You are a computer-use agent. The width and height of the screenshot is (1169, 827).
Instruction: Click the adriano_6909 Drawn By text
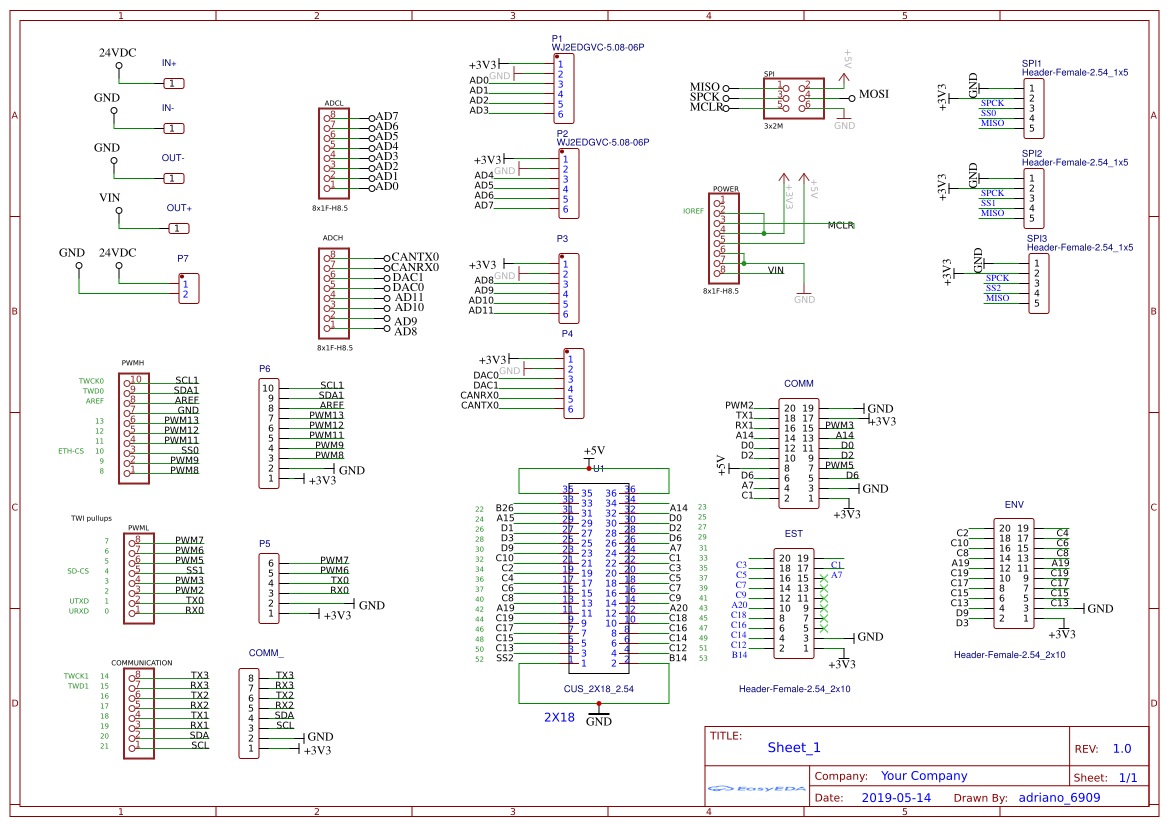(x=1059, y=797)
